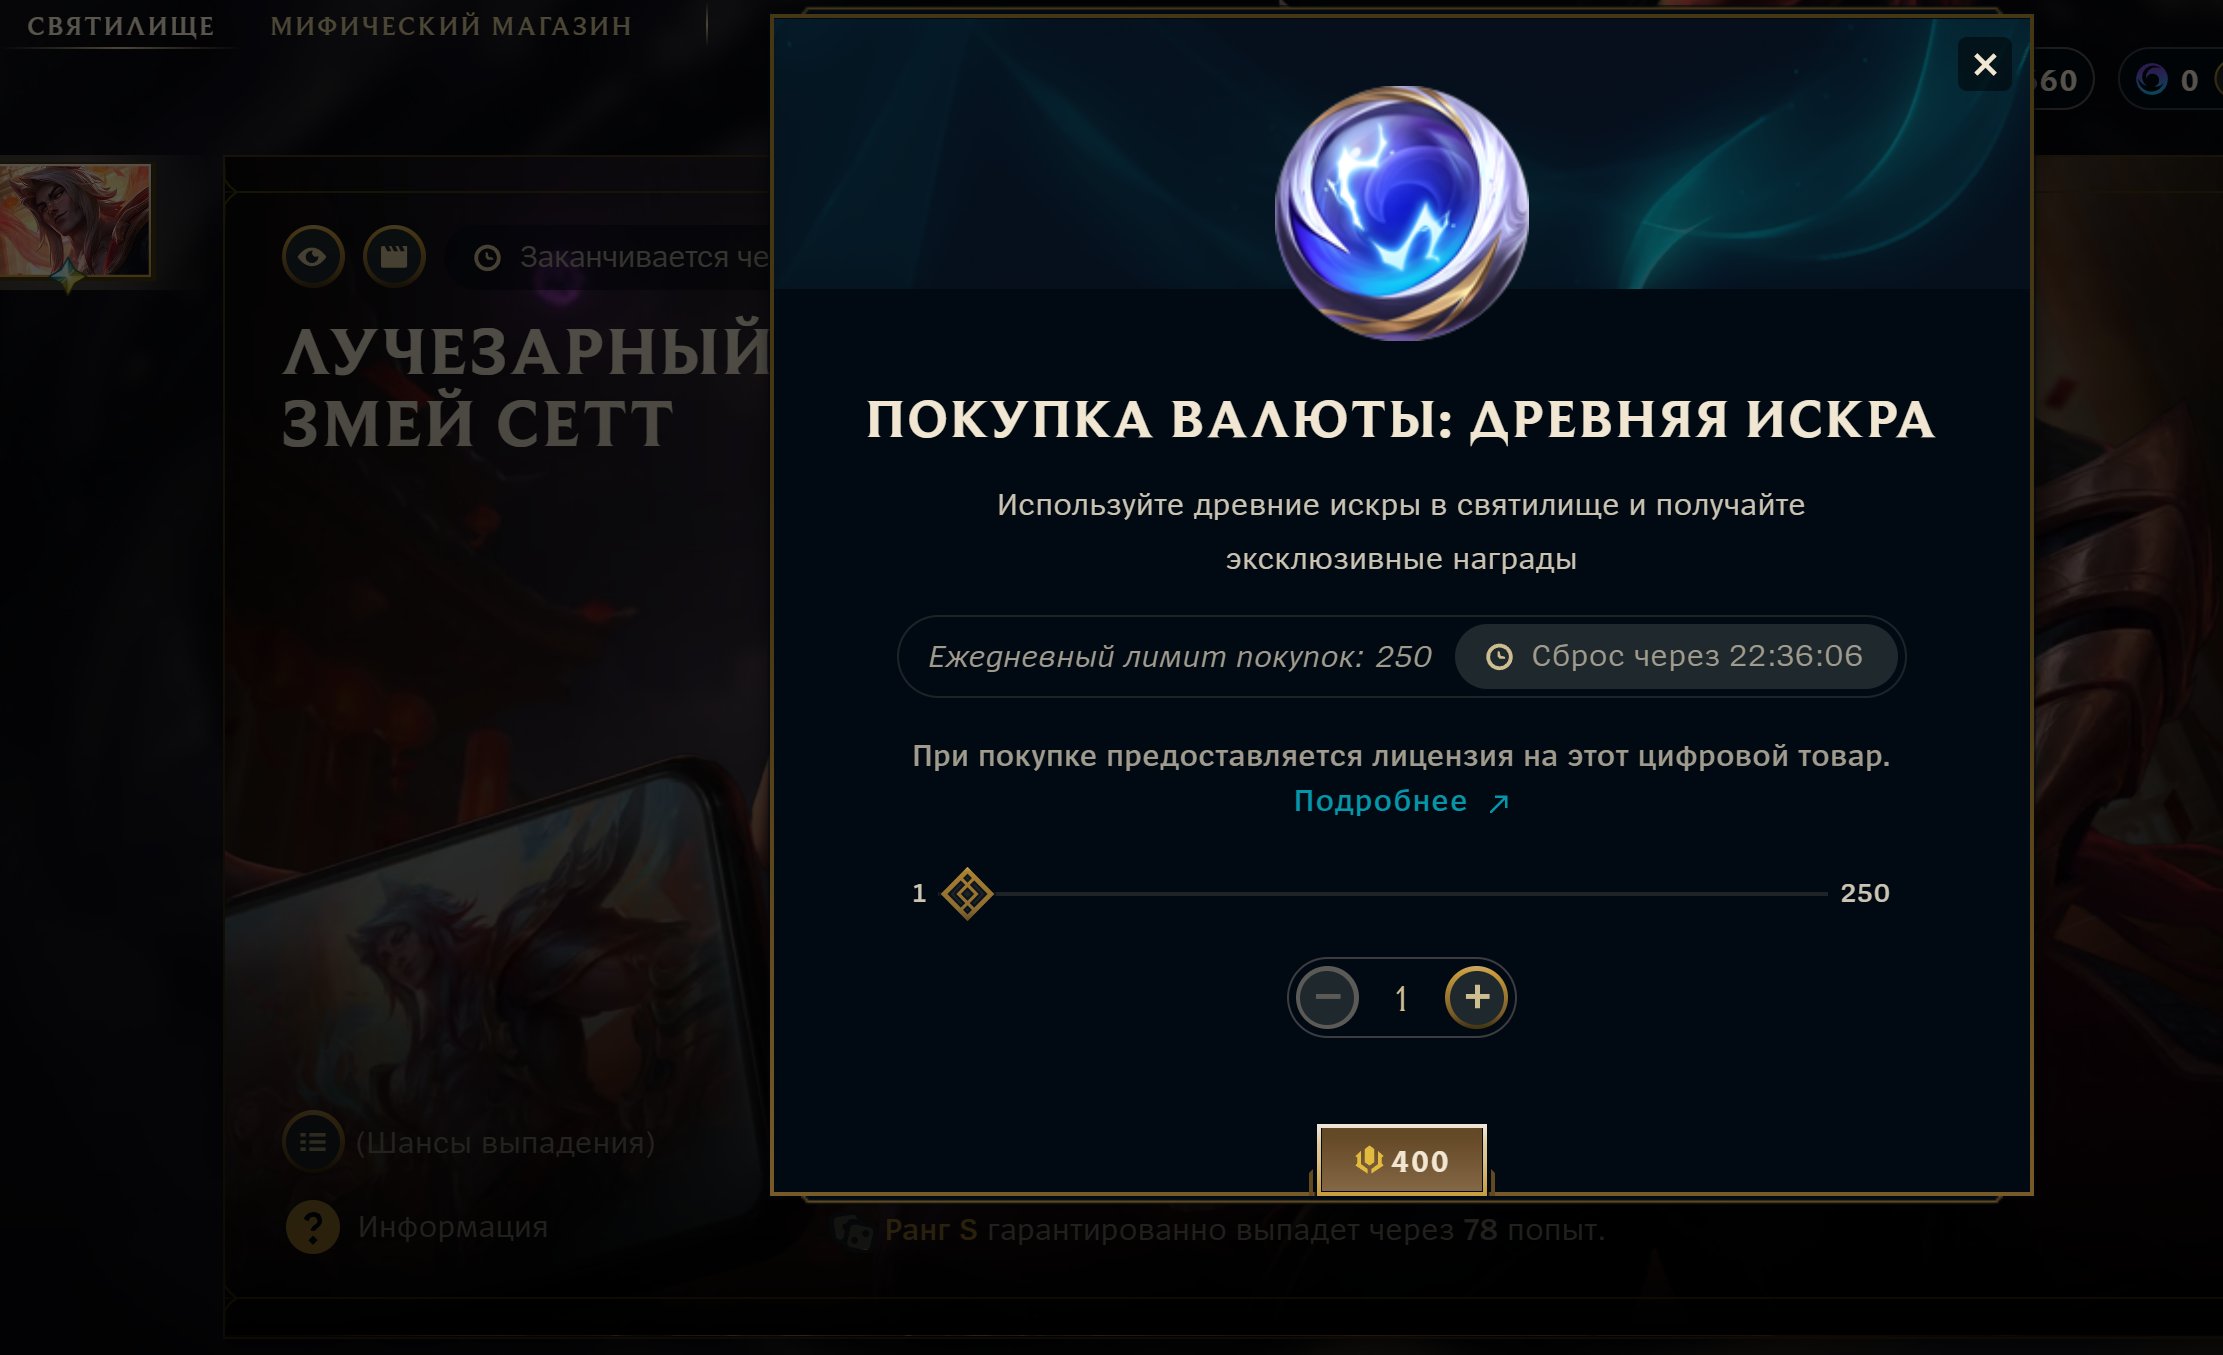Click the quantity number field showing 1
This screenshot has height=1355, width=2223.
click(1401, 998)
